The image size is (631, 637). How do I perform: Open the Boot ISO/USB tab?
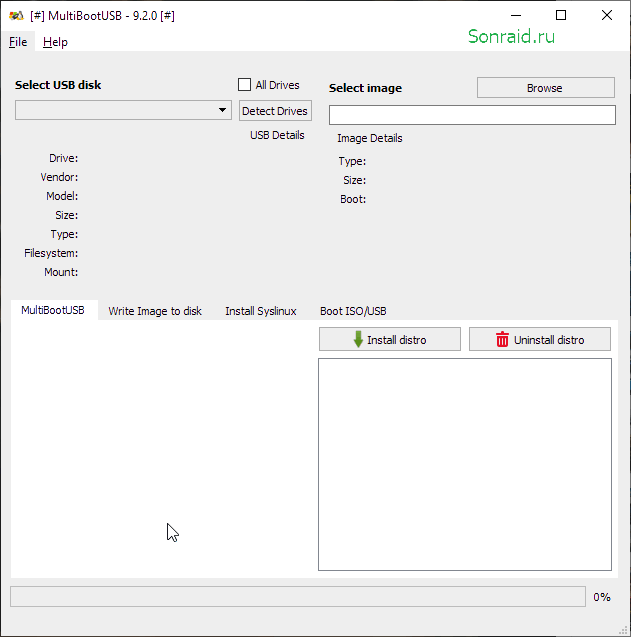[353, 311]
